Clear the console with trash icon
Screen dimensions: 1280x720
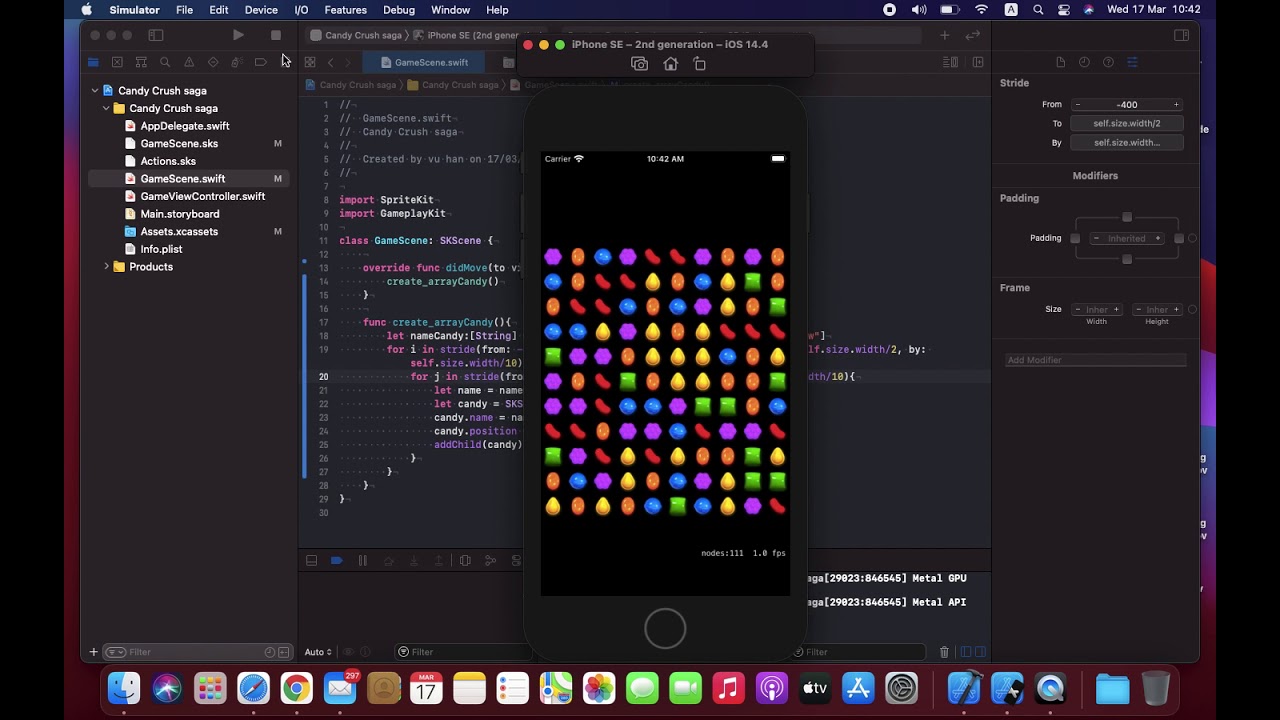944,652
